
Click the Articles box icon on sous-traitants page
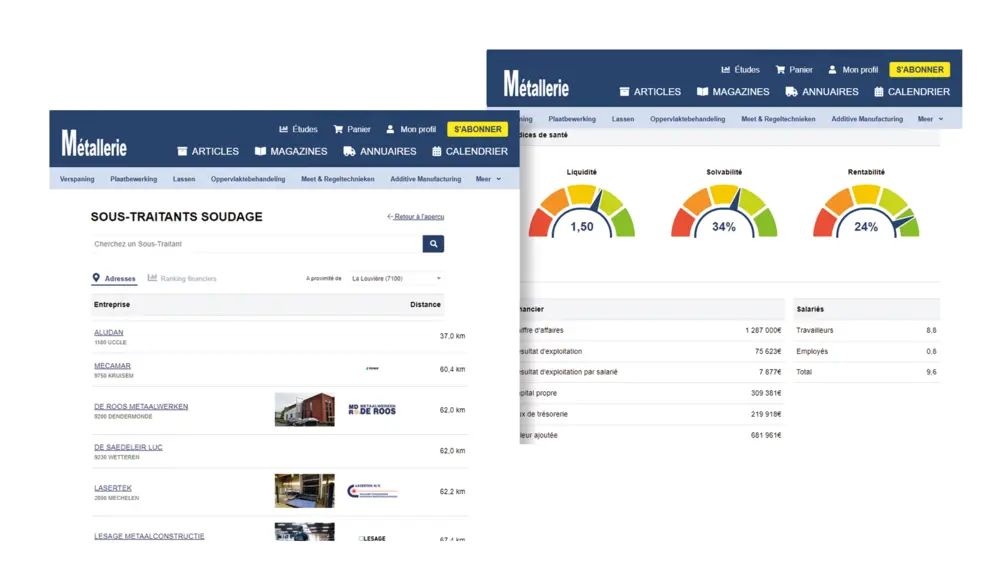[x=182, y=152]
